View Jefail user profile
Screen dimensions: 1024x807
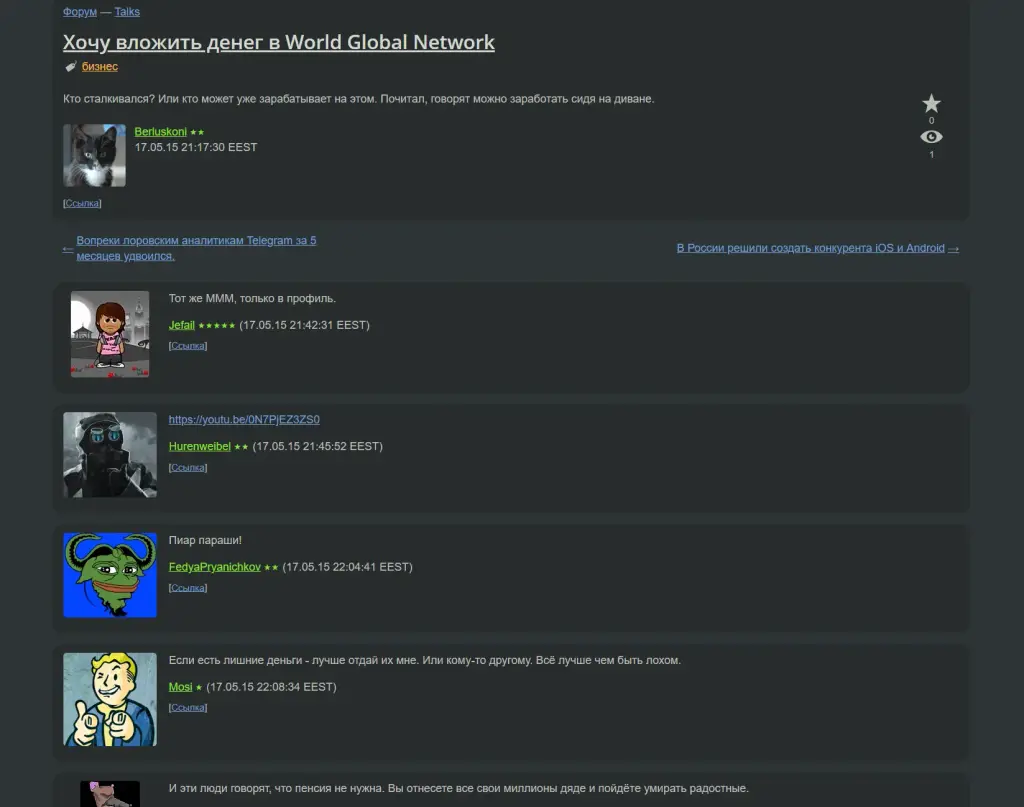pos(182,325)
